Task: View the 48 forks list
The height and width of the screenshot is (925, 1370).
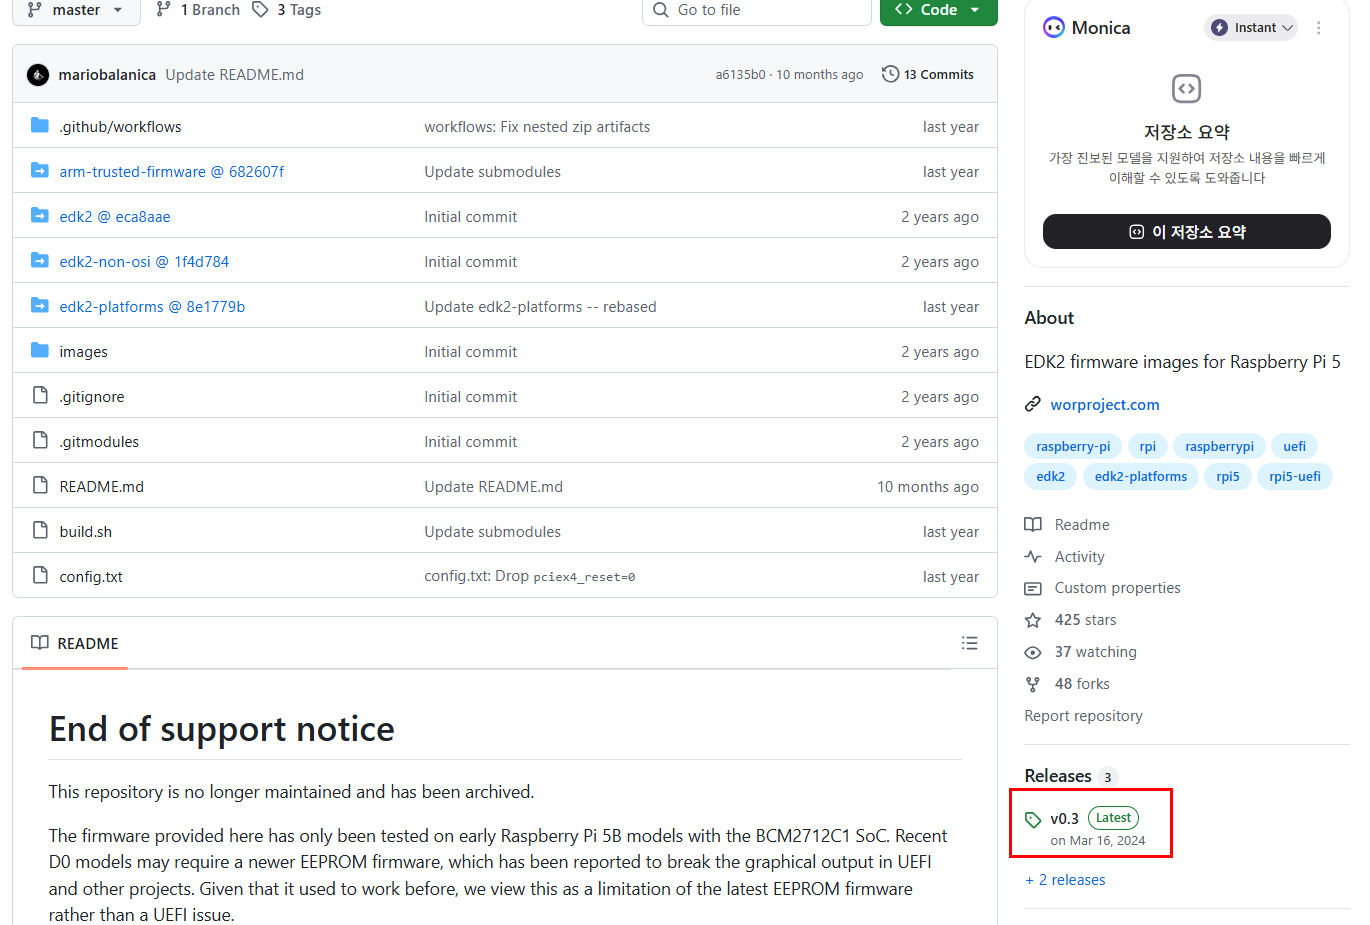Action: (1068, 684)
